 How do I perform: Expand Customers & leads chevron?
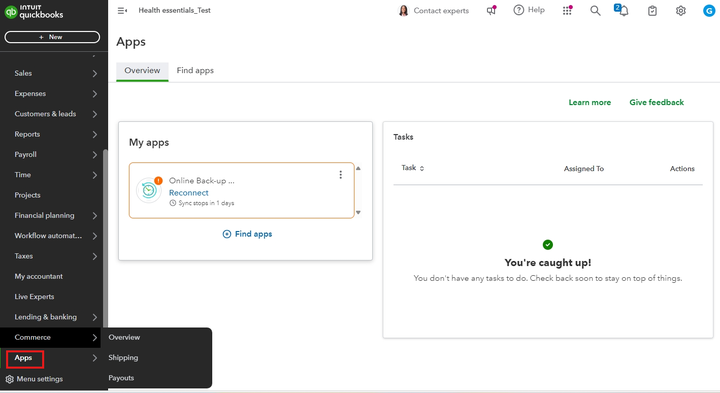(95, 114)
